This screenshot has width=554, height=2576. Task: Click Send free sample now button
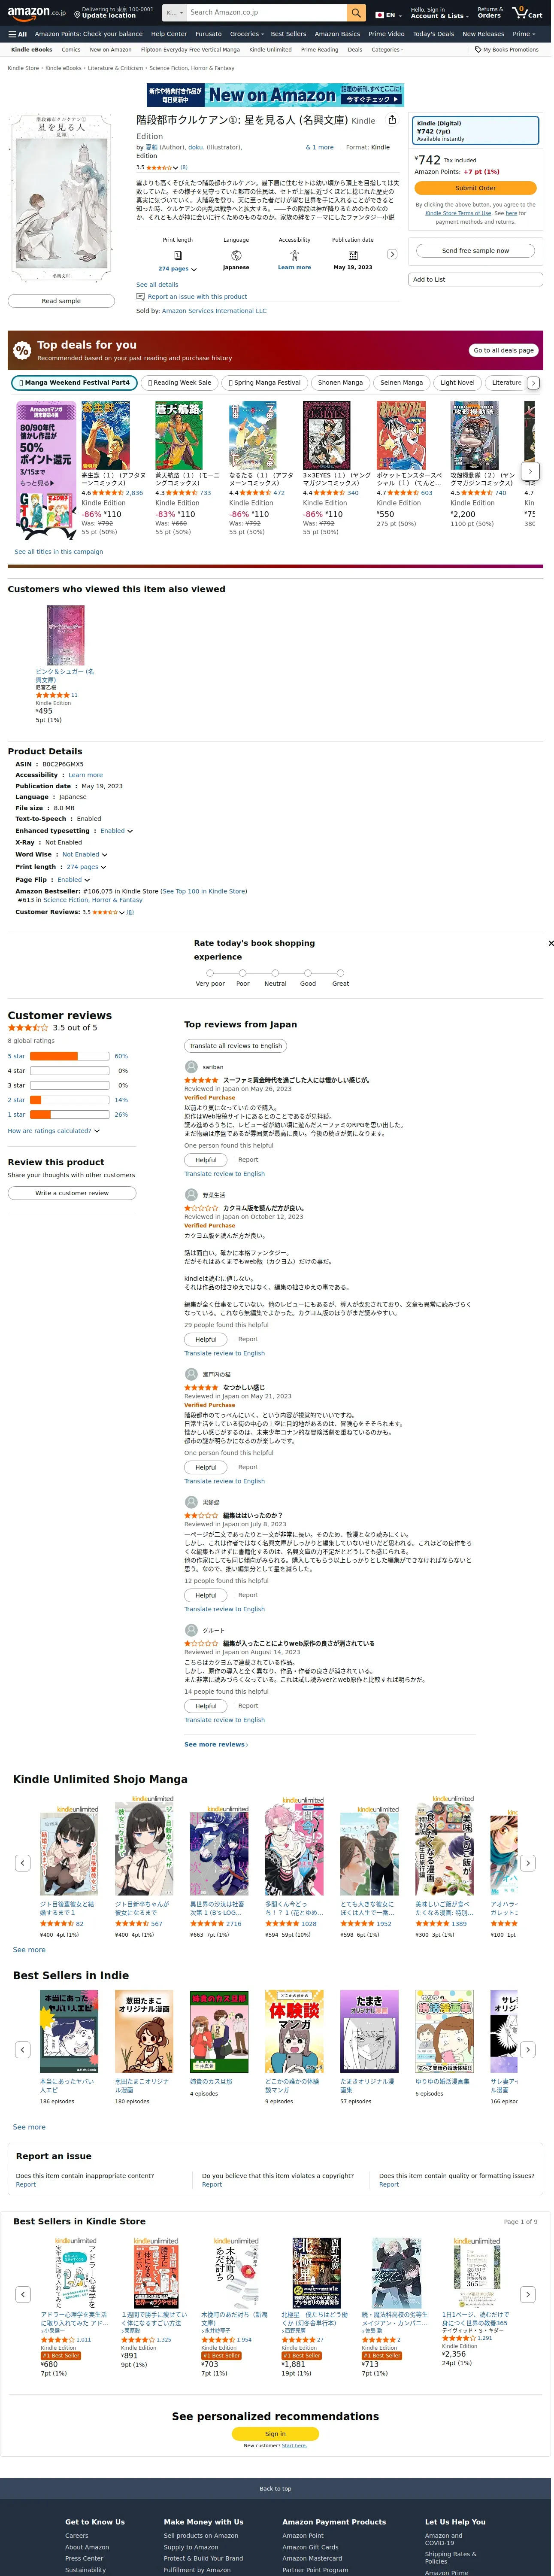(x=475, y=251)
